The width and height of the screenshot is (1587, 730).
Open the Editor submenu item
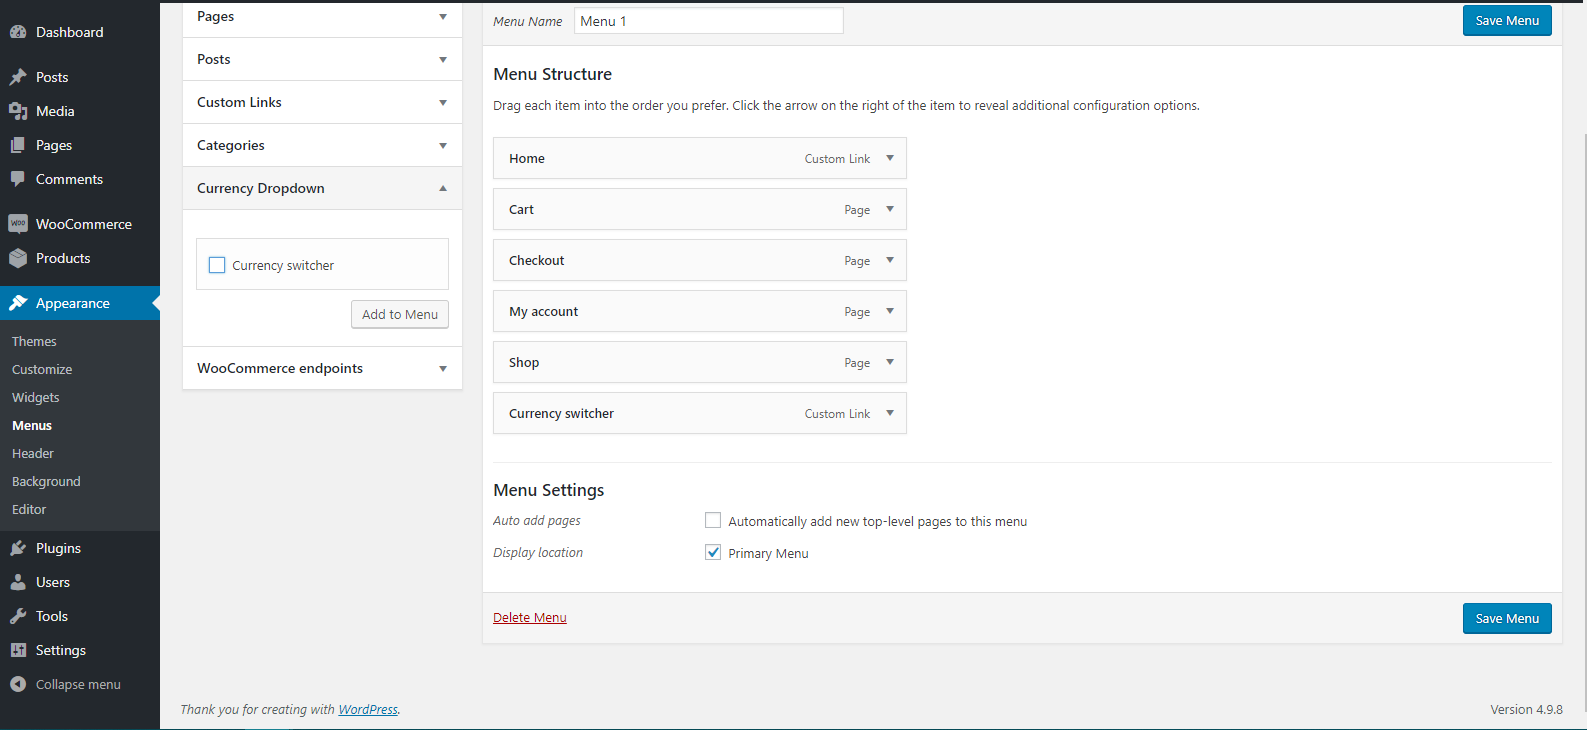click(x=29, y=509)
